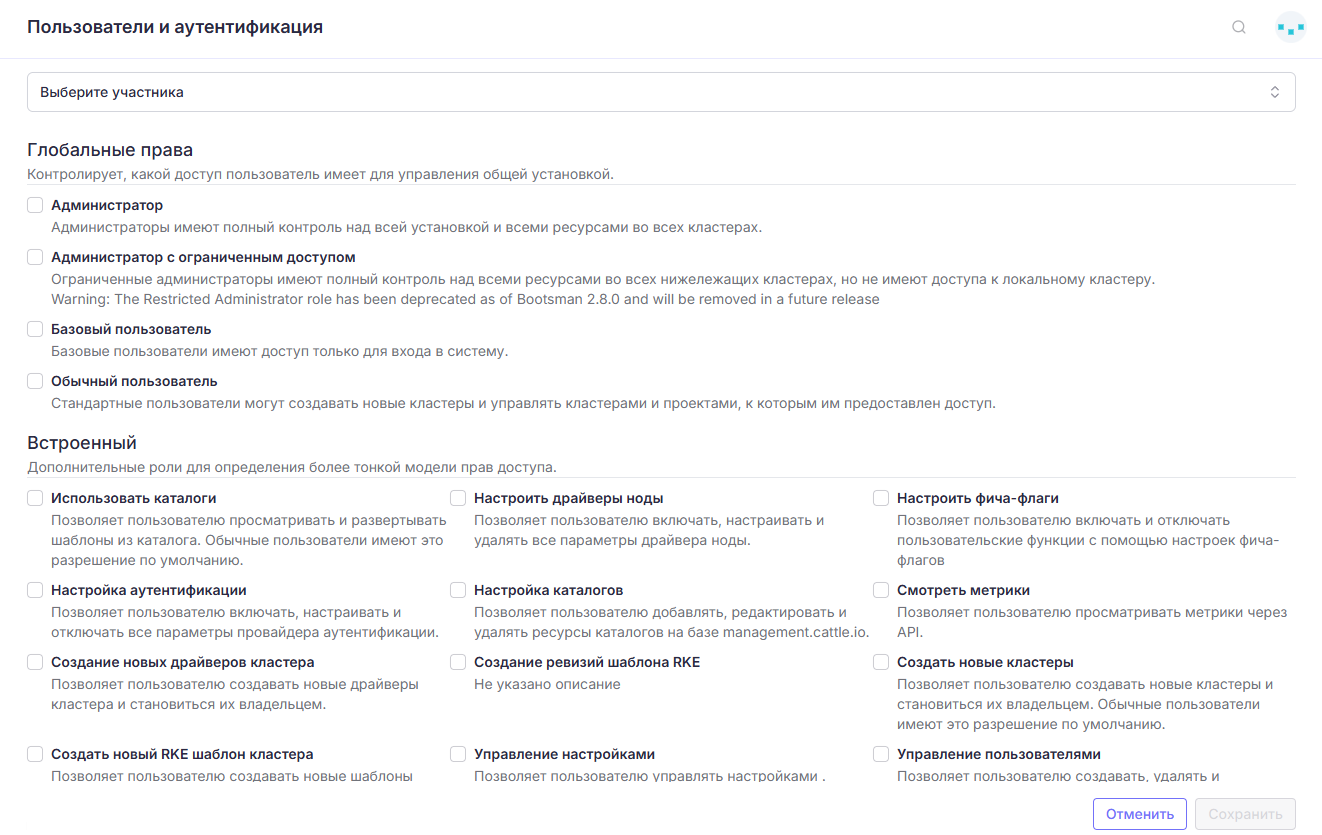Open the user avatar menu
The height and width of the screenshot is (835, 1322).
click(x=1291, y=27)
